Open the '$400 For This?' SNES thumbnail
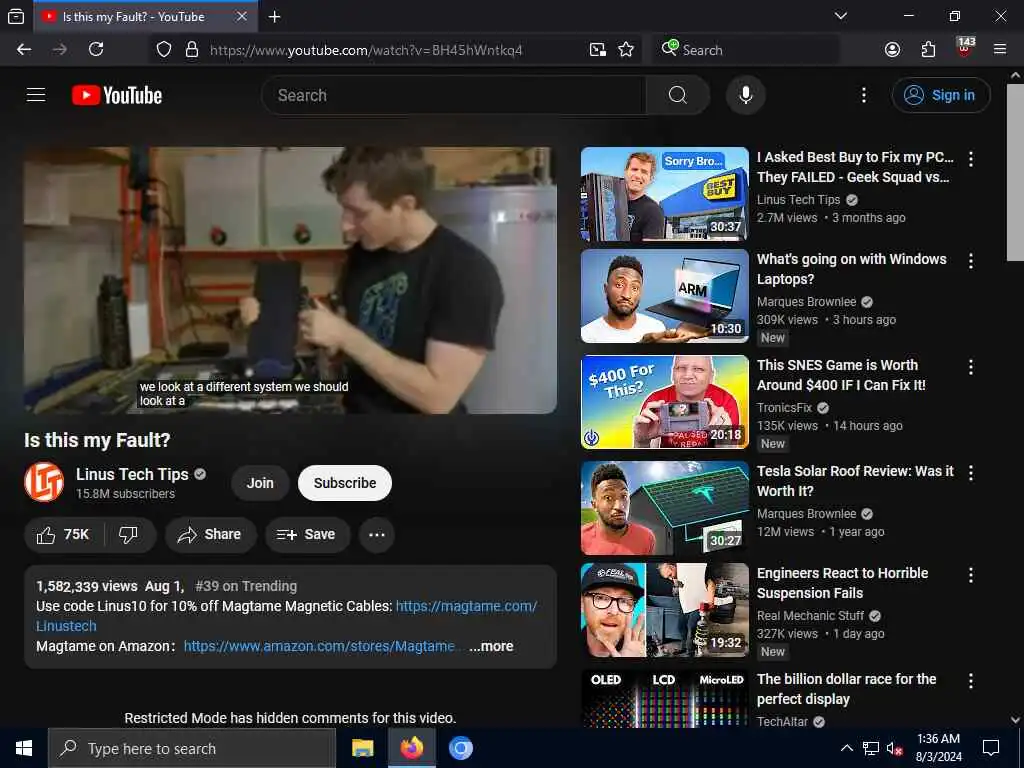The width and height of the screenshot is (1024, 768). pyautogui.click(x=665, y=402)
